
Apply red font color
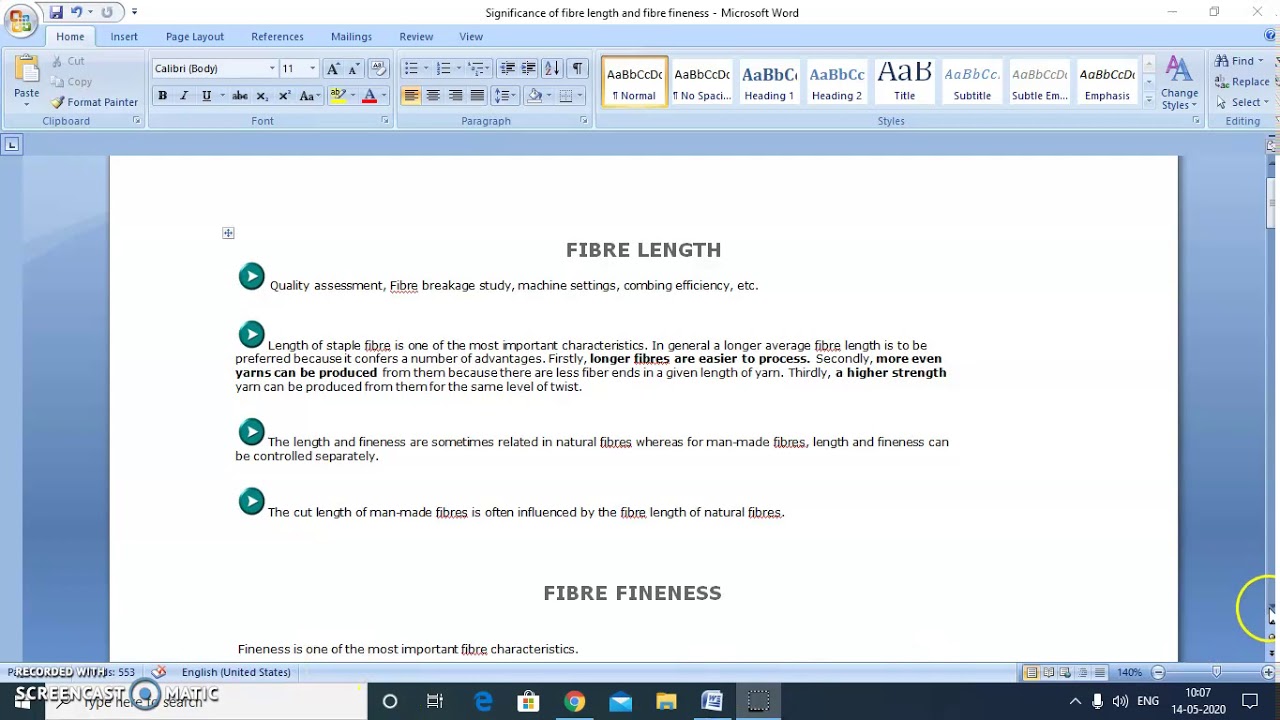(x=369, y=96)
